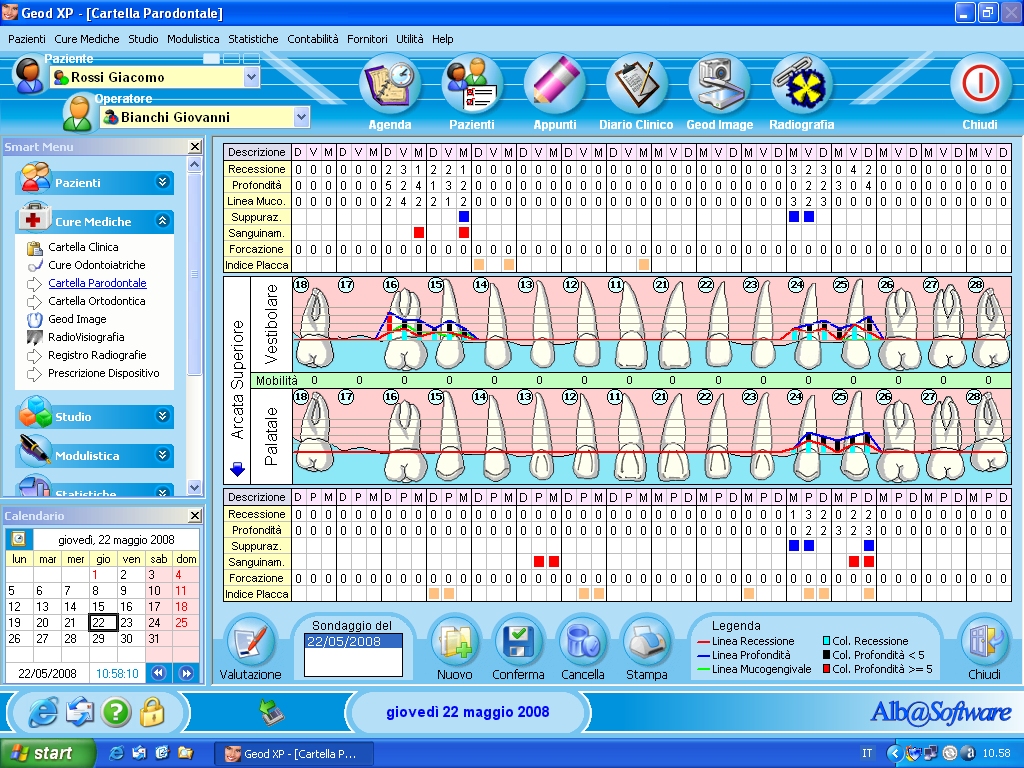
Task: Go to next month in calendar
Action: [x=185, y=673]
